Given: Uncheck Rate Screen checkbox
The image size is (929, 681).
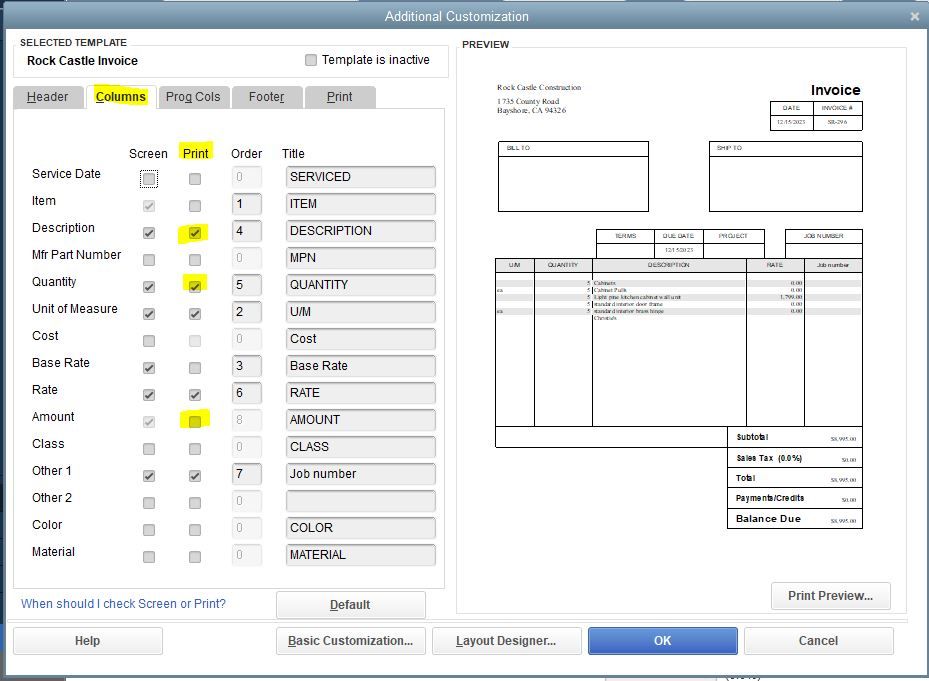Looking at the screenshot, I should (x=149, y=395).
